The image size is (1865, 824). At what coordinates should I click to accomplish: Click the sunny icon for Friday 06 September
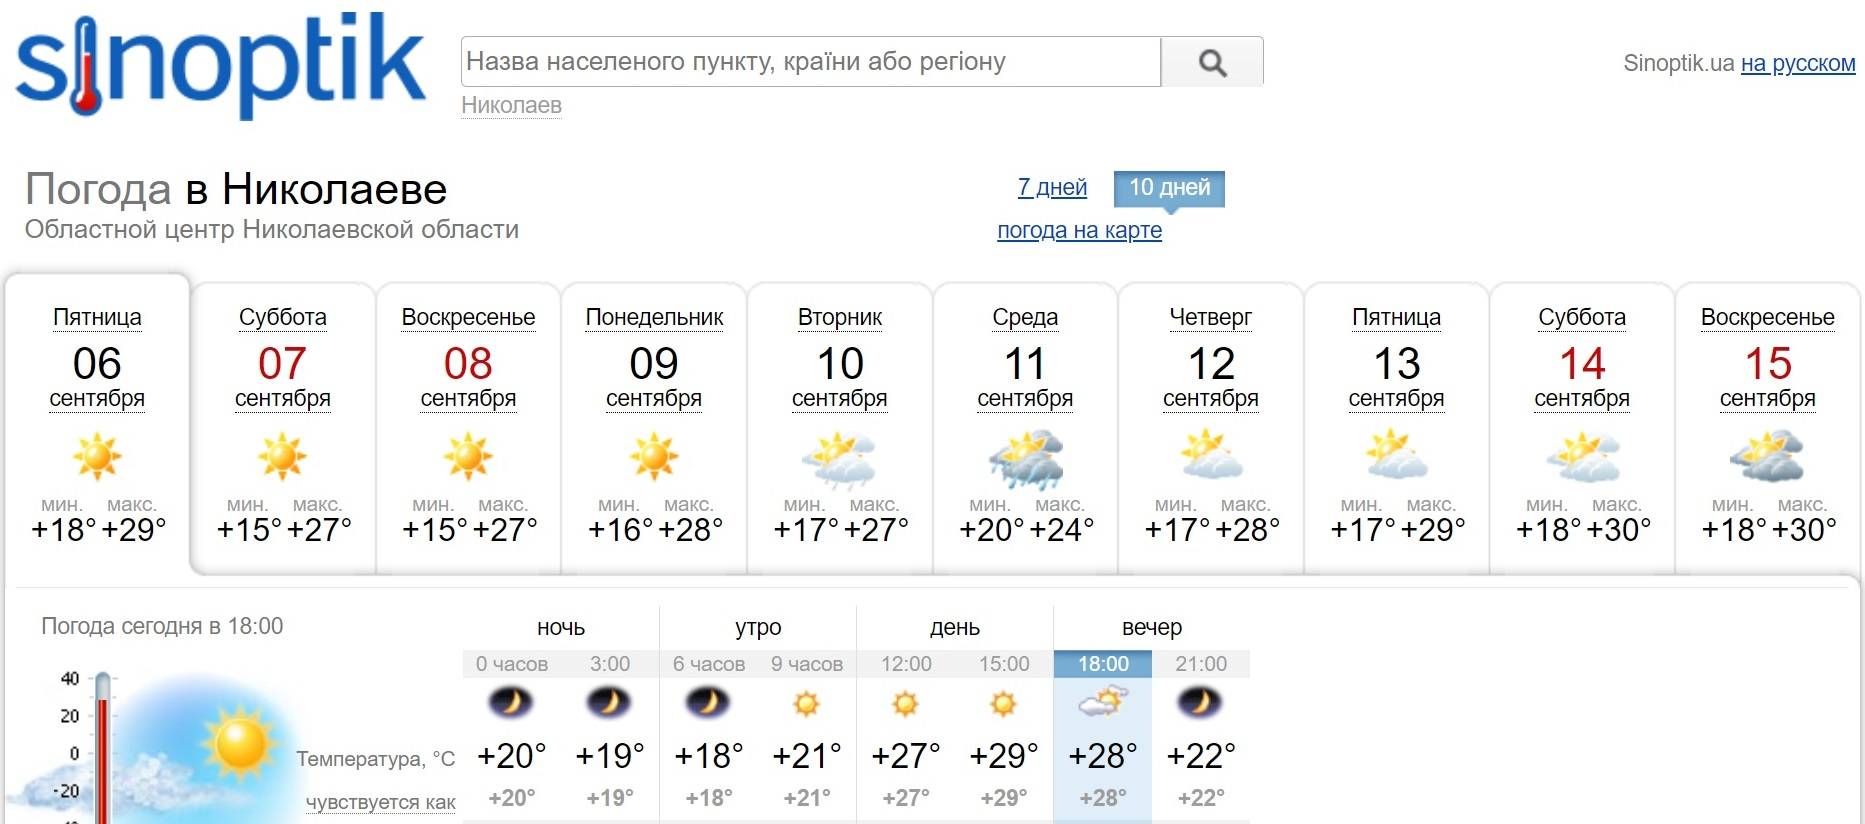97,457
